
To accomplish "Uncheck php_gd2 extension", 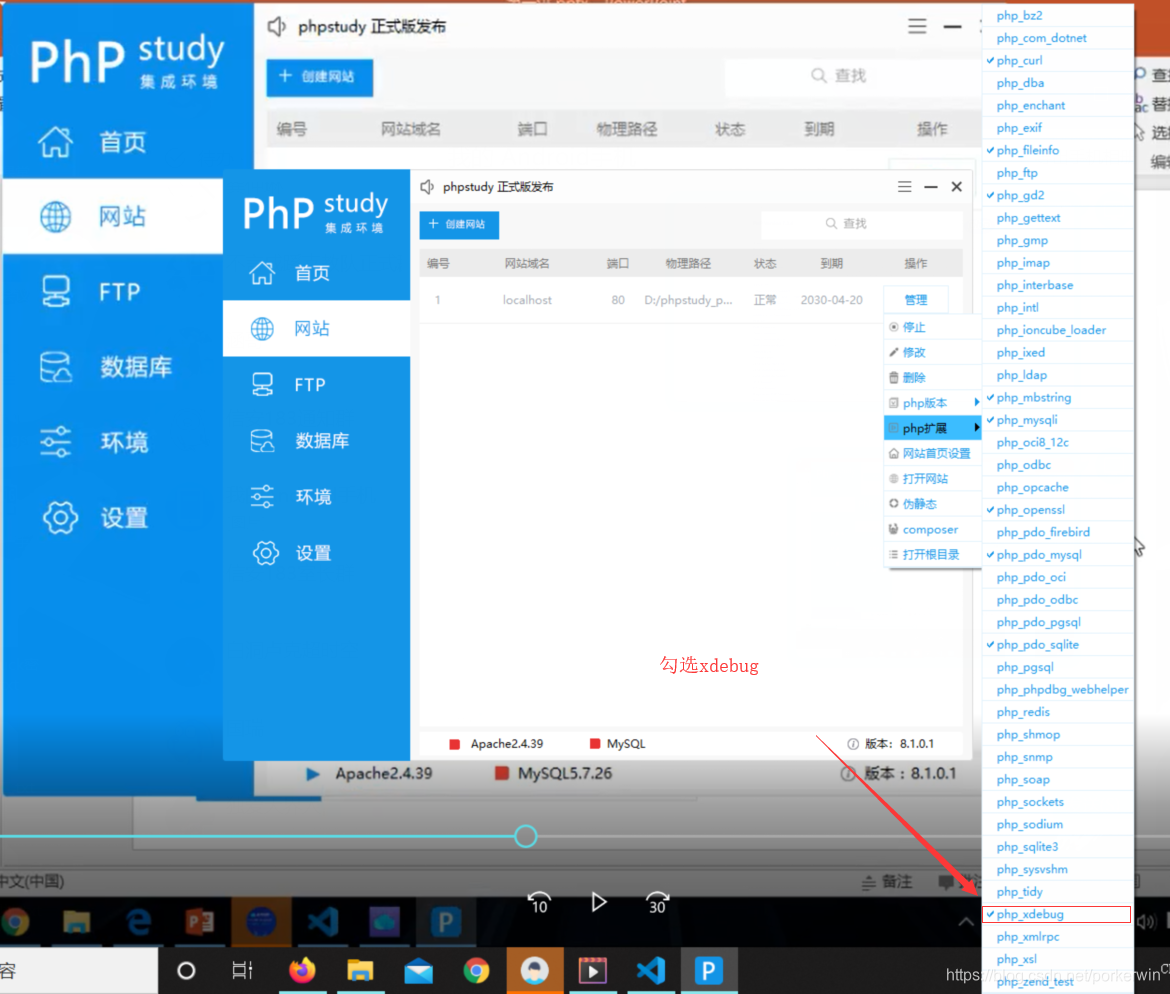I will (1057, 195).
